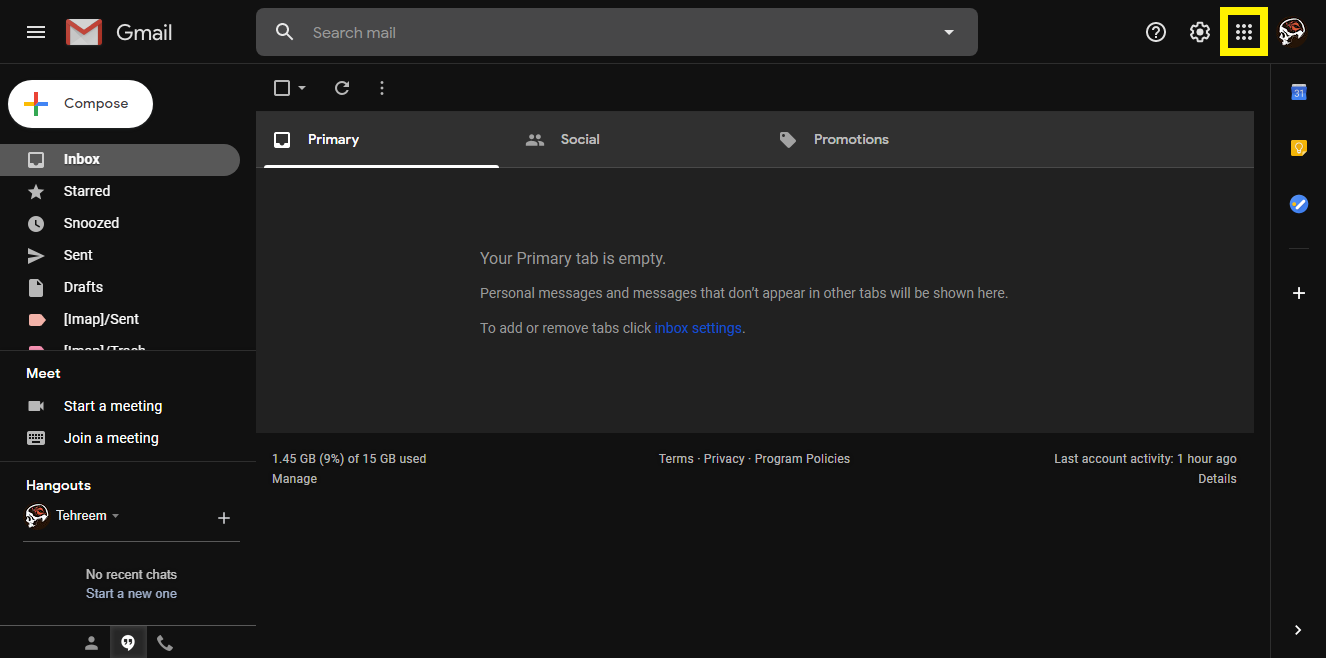Click the Drafts label text
This screenshot has width=1326, height=658.
pos(83,287)
